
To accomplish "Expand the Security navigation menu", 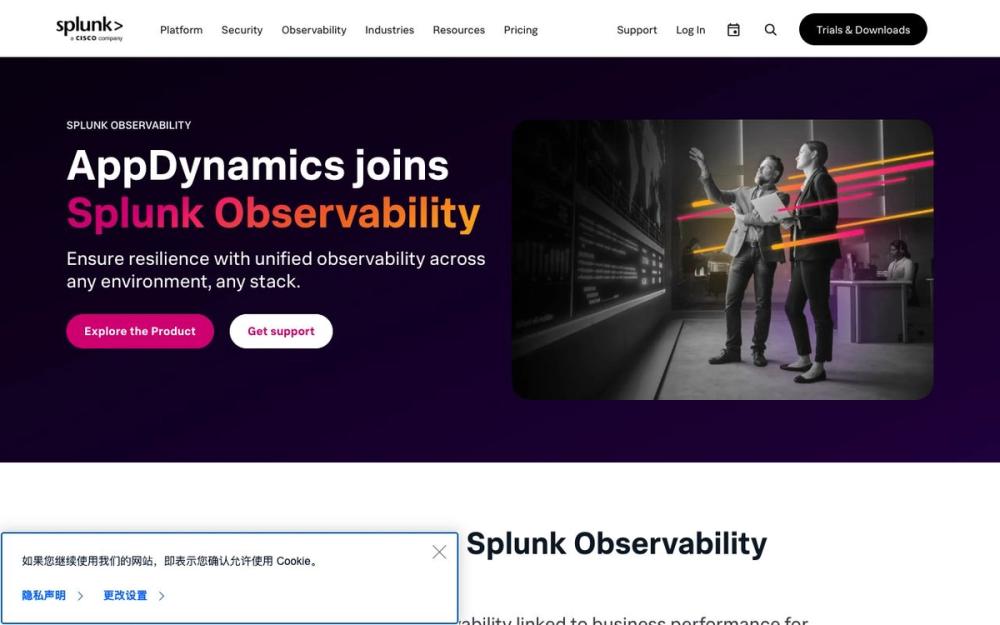I will click(242, 30).
